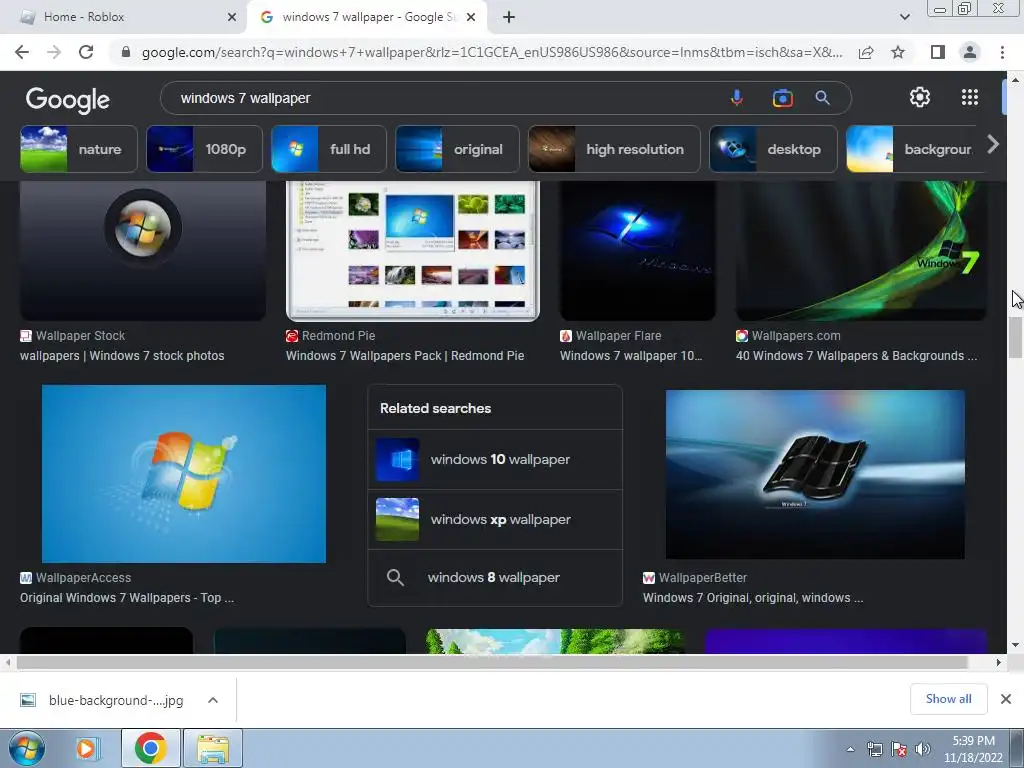Filter results by high resolution chip
1024x768 pixels.
point(614,149)
